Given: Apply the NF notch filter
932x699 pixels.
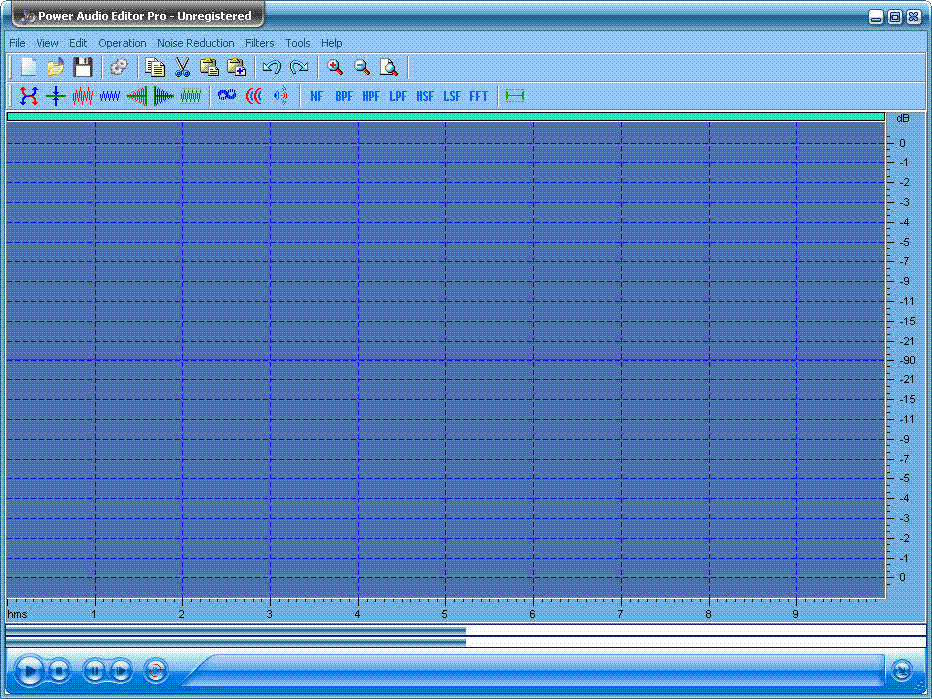Looking at the screenshot, I should [317, 96].
